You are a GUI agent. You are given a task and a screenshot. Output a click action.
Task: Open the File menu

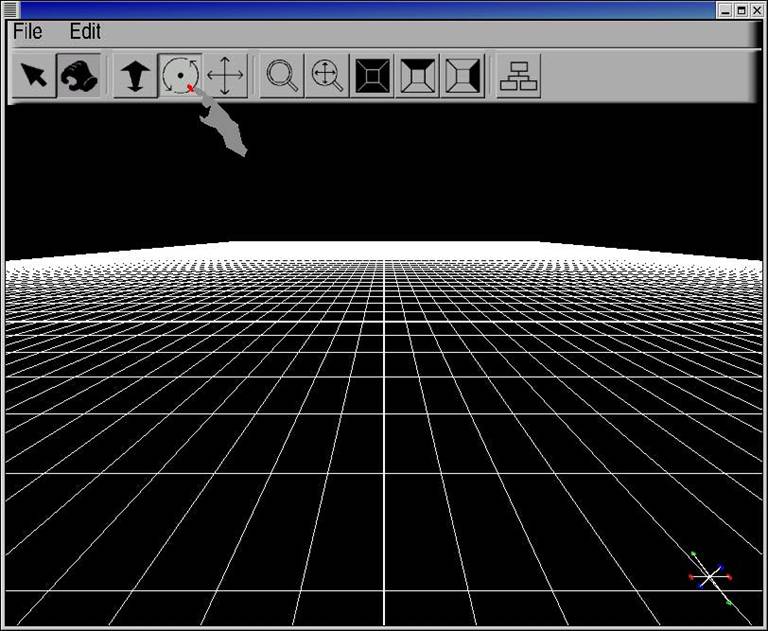(27, 32)
